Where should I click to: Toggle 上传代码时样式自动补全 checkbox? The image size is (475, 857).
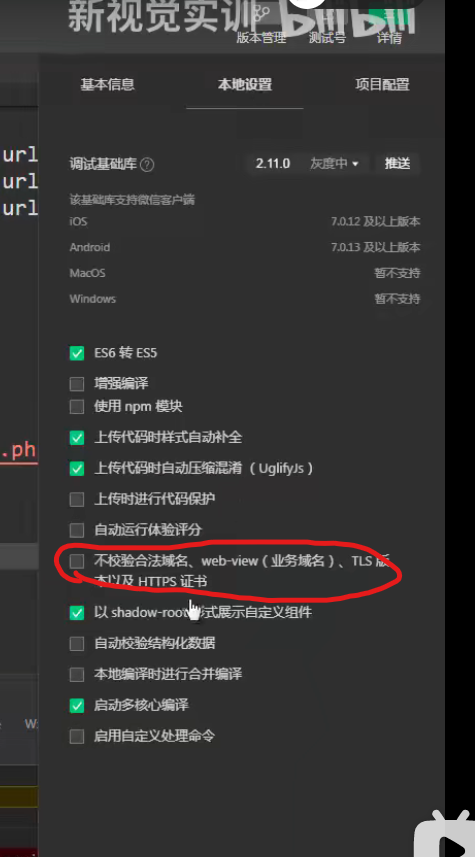tap(77, 438)
